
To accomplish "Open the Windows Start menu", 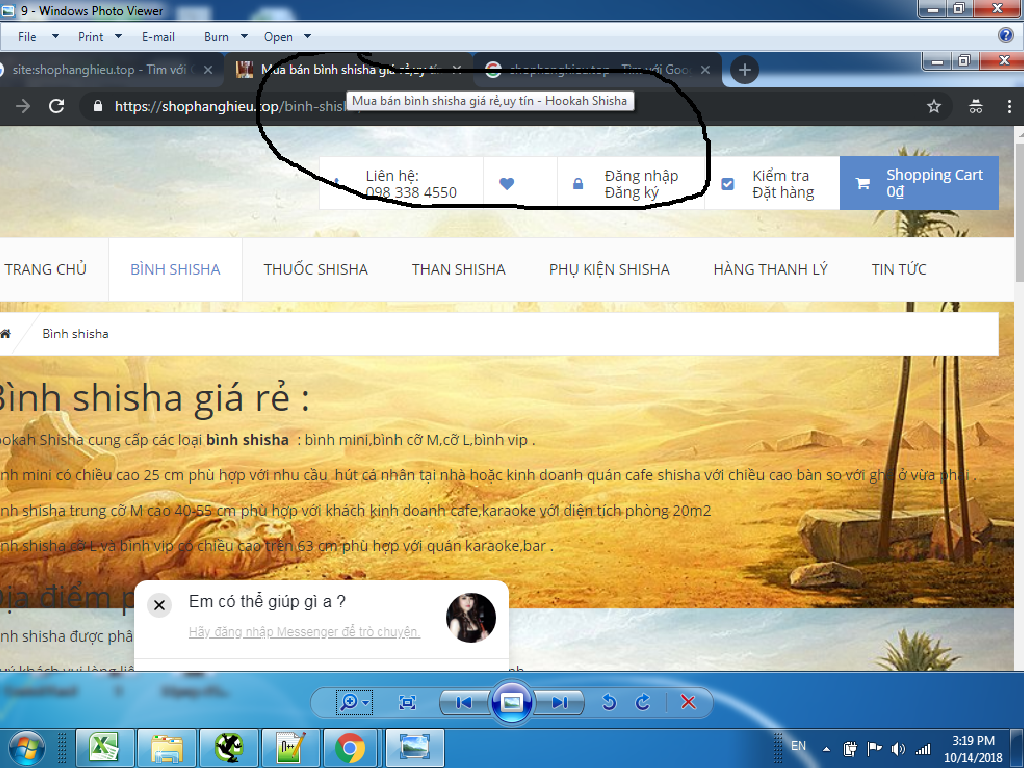I will [x=27, y=748].
